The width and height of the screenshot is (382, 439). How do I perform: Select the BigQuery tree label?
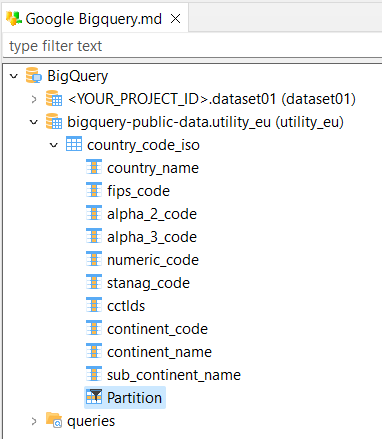coord(78,76)
